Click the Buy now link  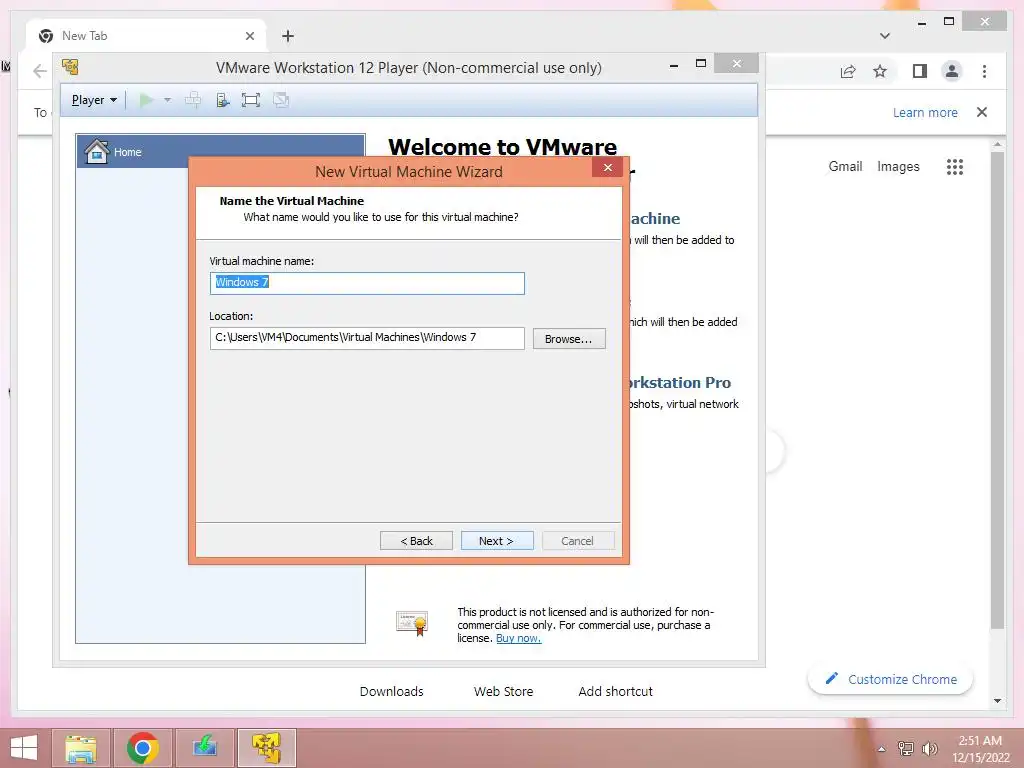click(519, 638)
